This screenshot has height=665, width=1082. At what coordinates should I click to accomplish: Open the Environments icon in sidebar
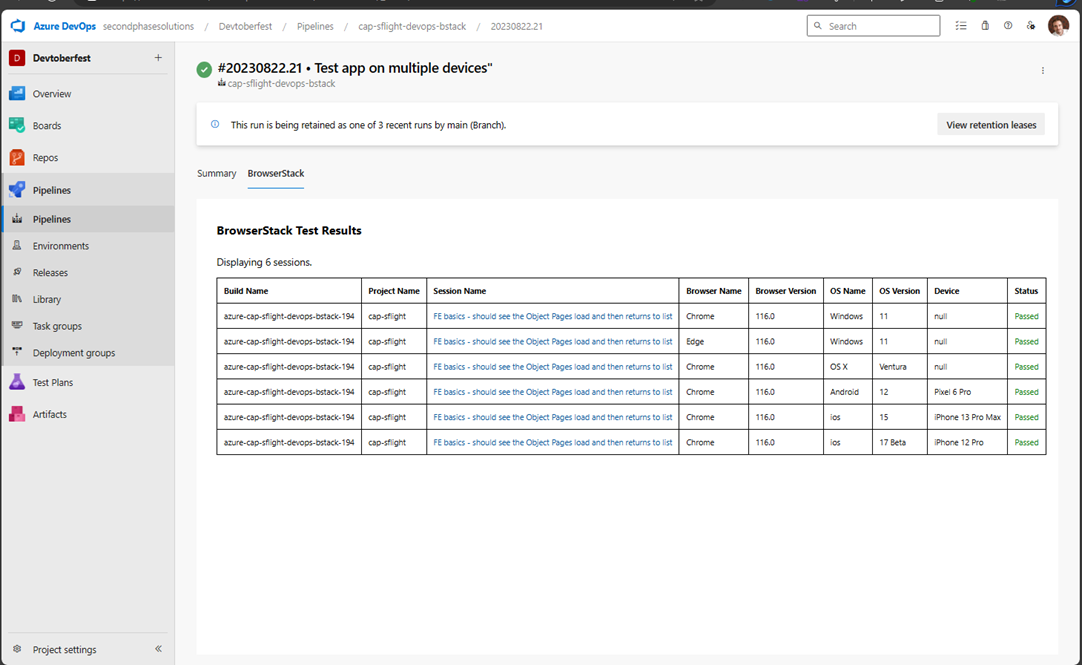point(17,246)
